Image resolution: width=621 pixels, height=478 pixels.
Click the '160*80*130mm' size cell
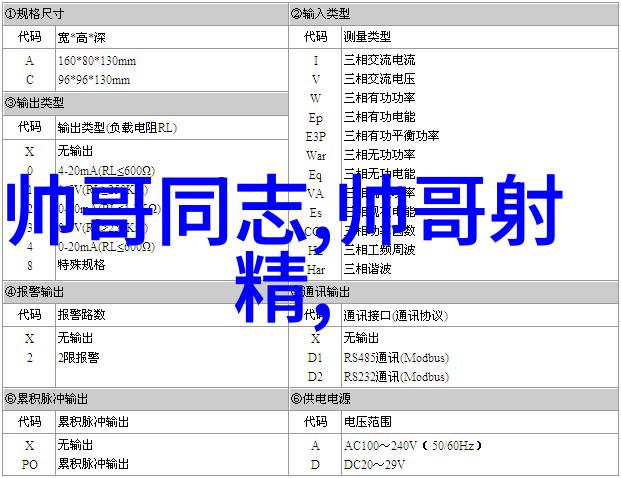point(97,61)
